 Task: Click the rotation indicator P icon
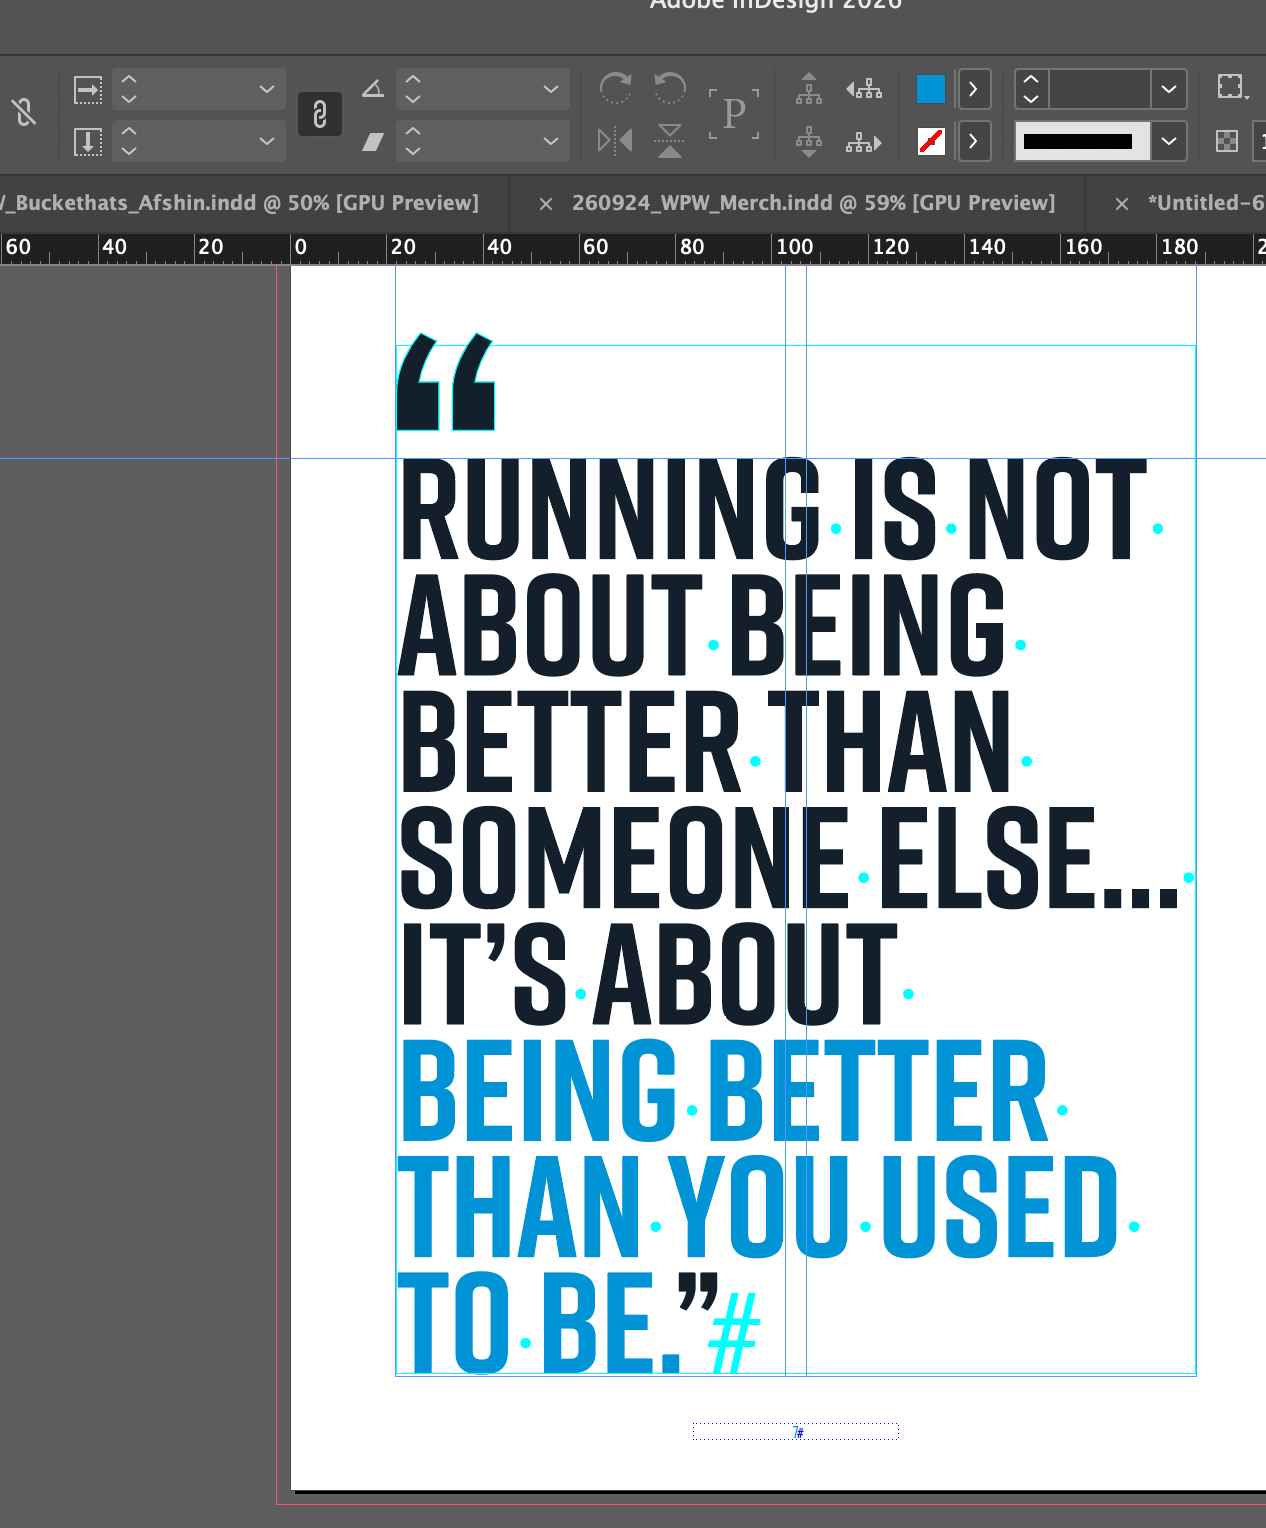tap(734, 114)
